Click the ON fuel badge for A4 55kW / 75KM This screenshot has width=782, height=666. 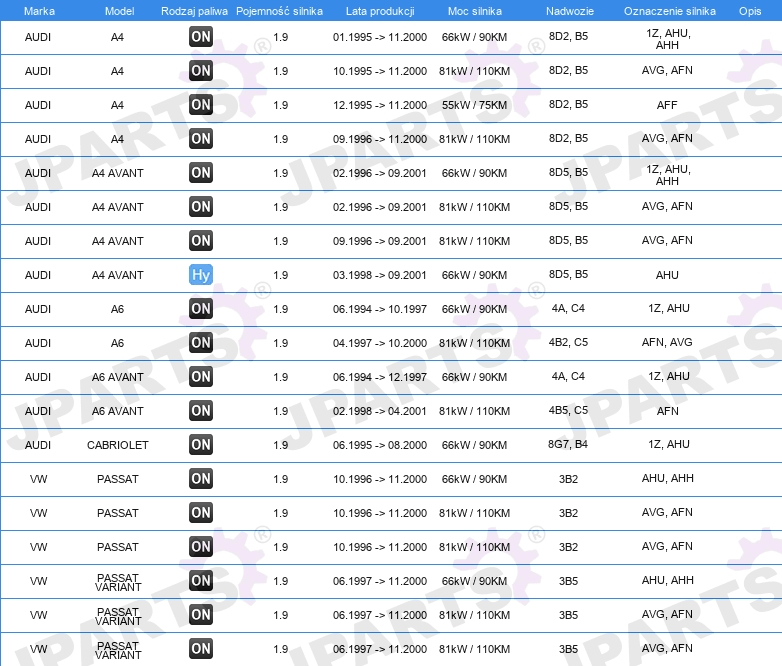pos(200,104)
